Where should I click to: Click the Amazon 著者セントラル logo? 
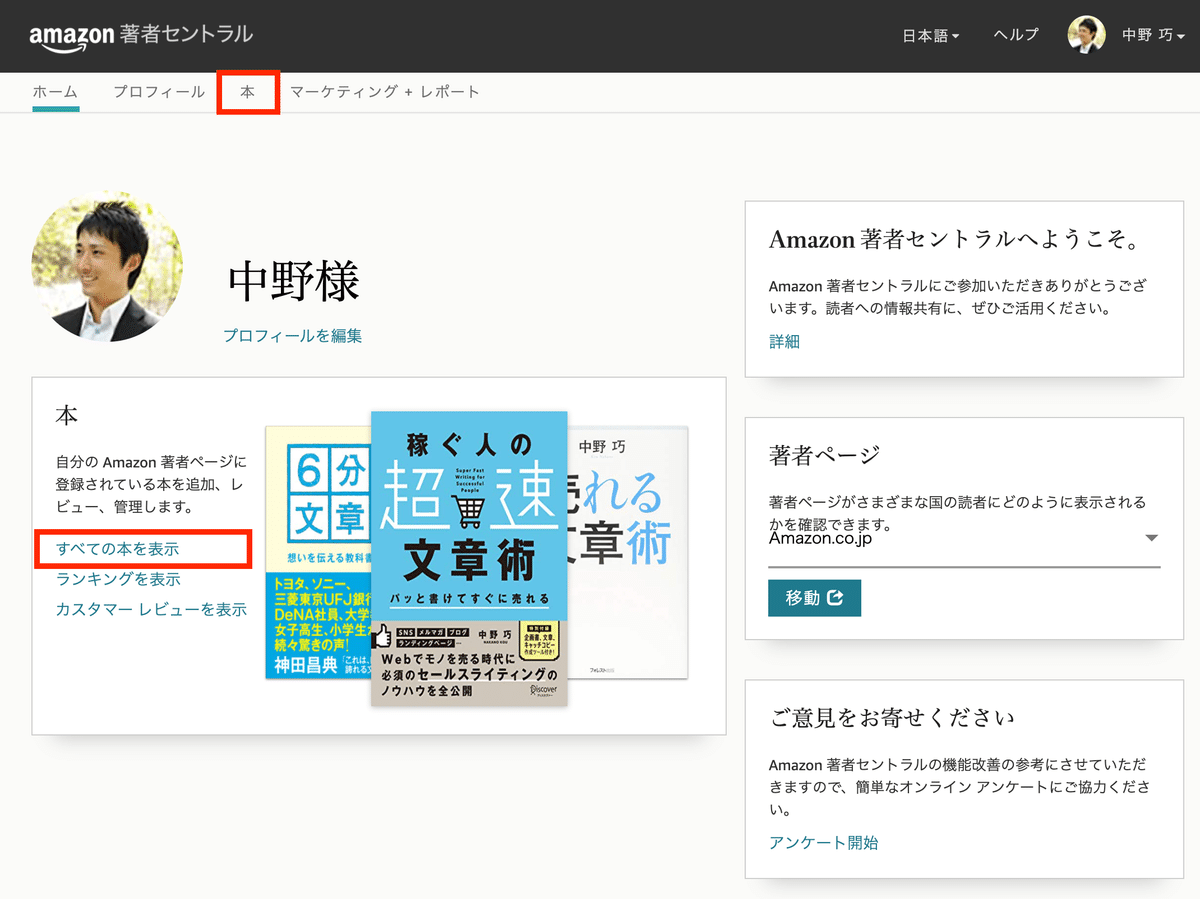tap(141, 36)
